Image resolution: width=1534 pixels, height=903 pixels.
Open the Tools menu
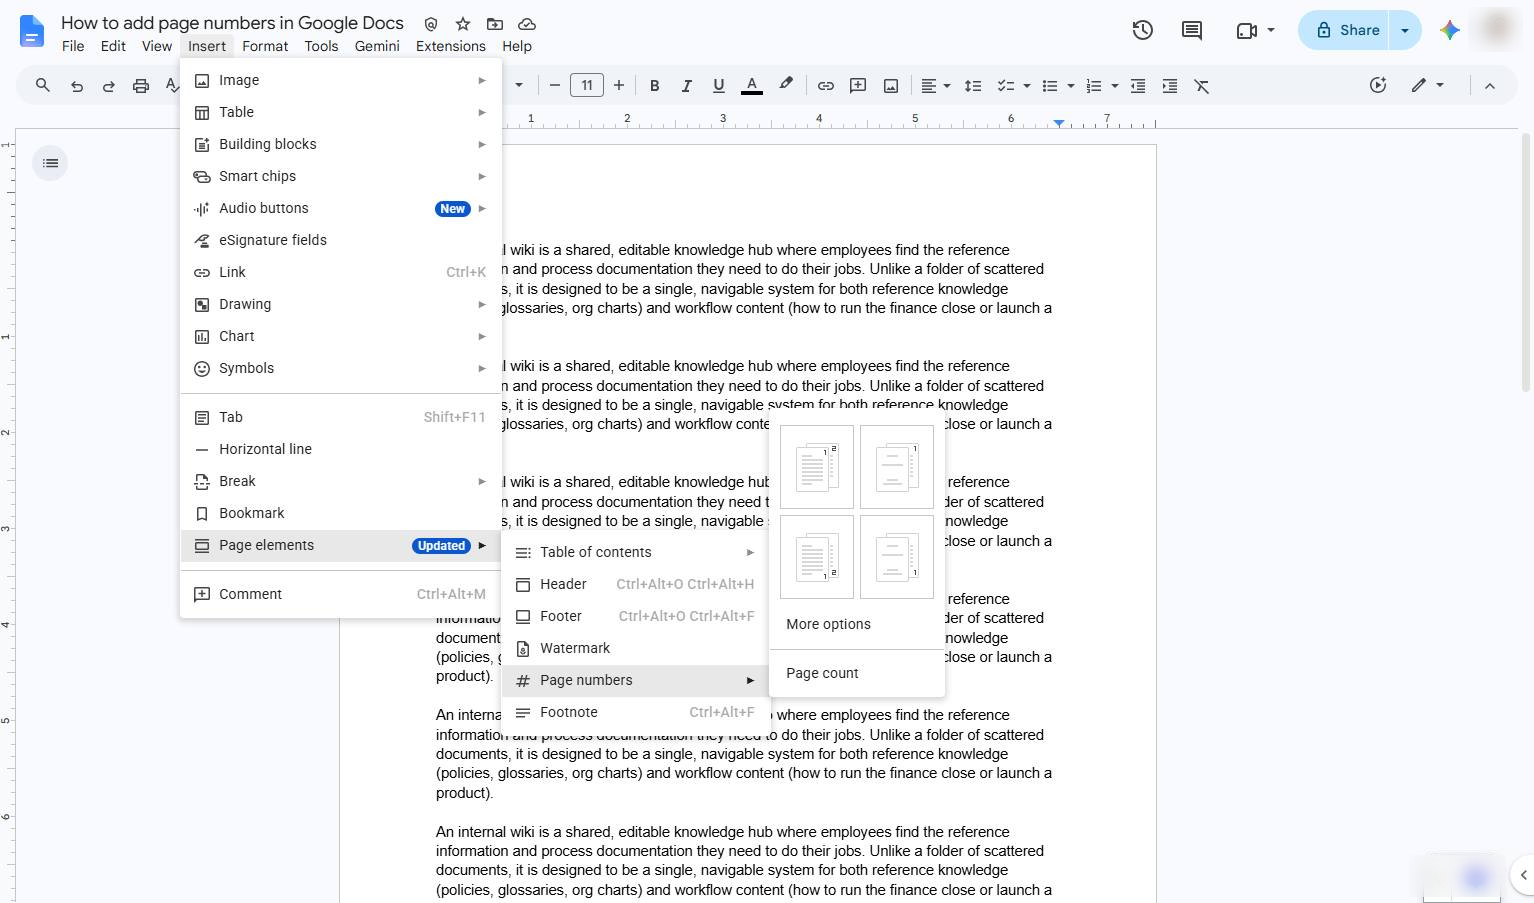click(321, 46)
